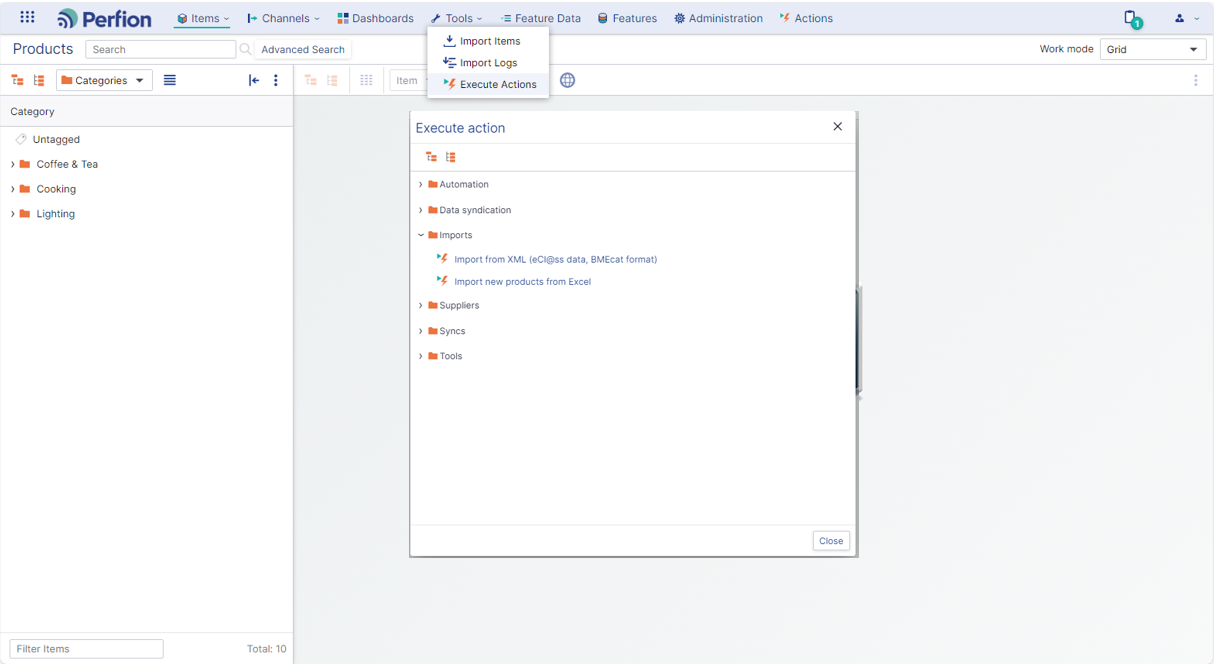Open the Categories dropdown
The height and width of the screenshot is (664, 1214).
pyautogui.click(x=104, y=80)
